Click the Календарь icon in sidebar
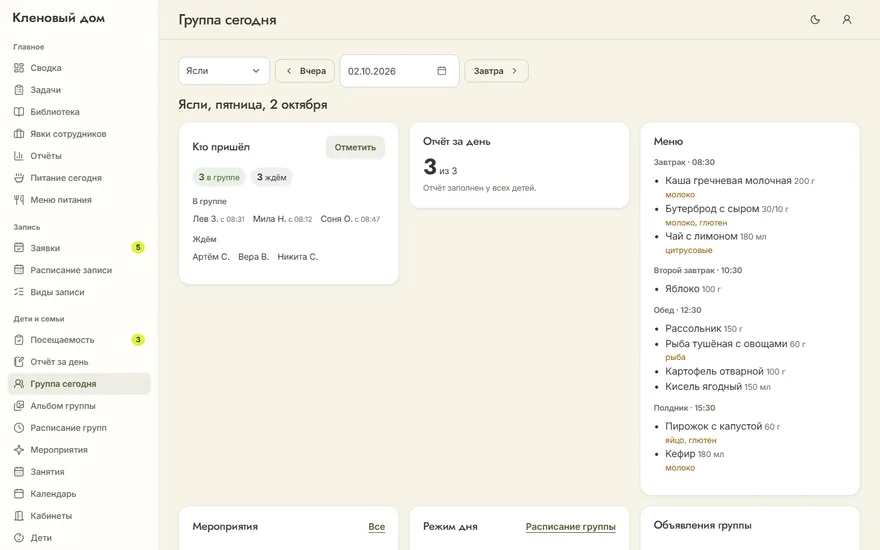 [19, 493]
